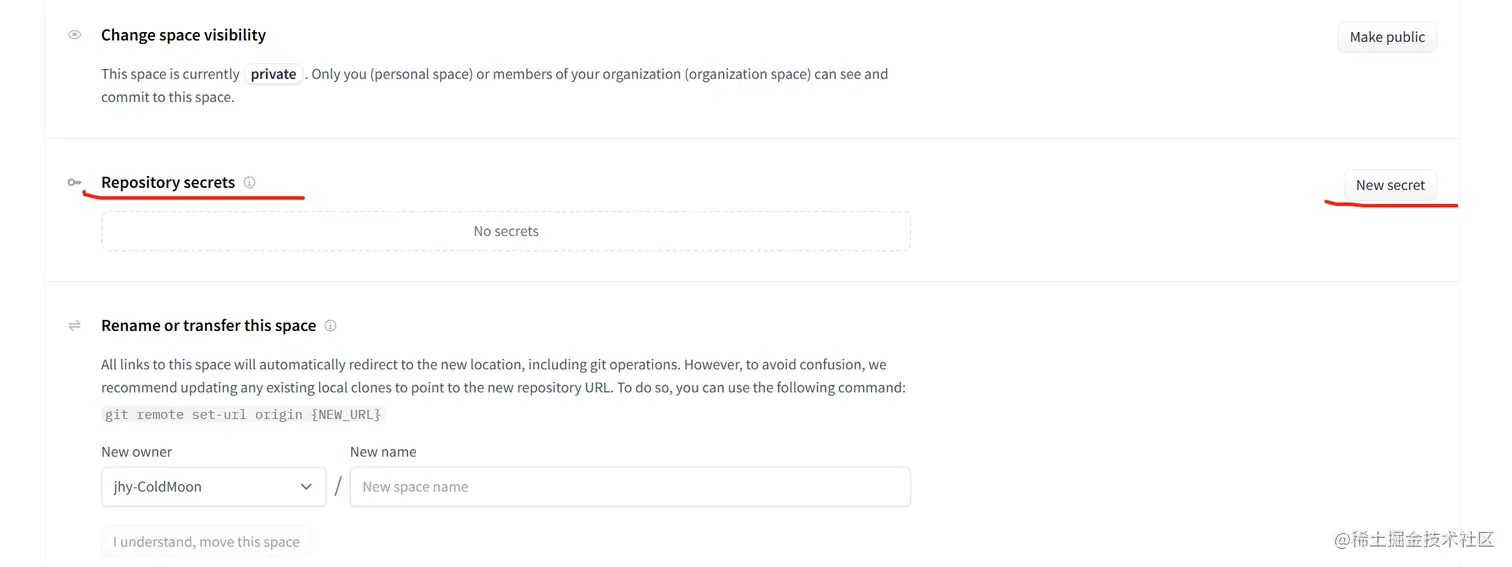Open the info icon next to Repository secrets
1512x567 pixels.
point(249,182)
